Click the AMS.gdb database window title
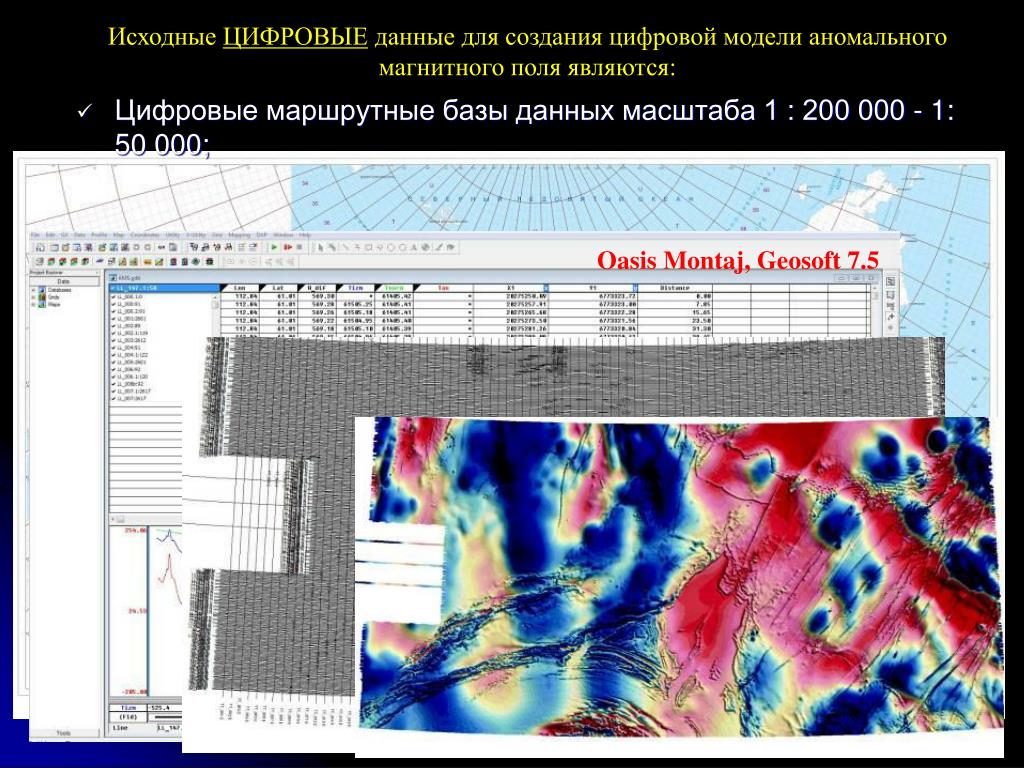1024x768 pixels. pyautogui.click(x=127, y=278)
